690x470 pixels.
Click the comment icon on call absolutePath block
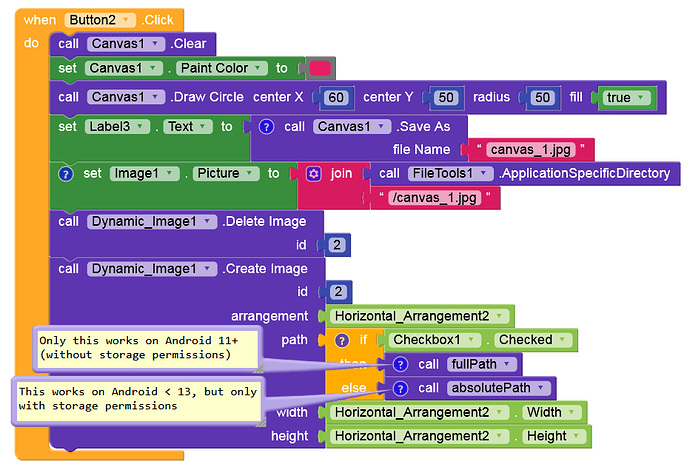point(400,388)
